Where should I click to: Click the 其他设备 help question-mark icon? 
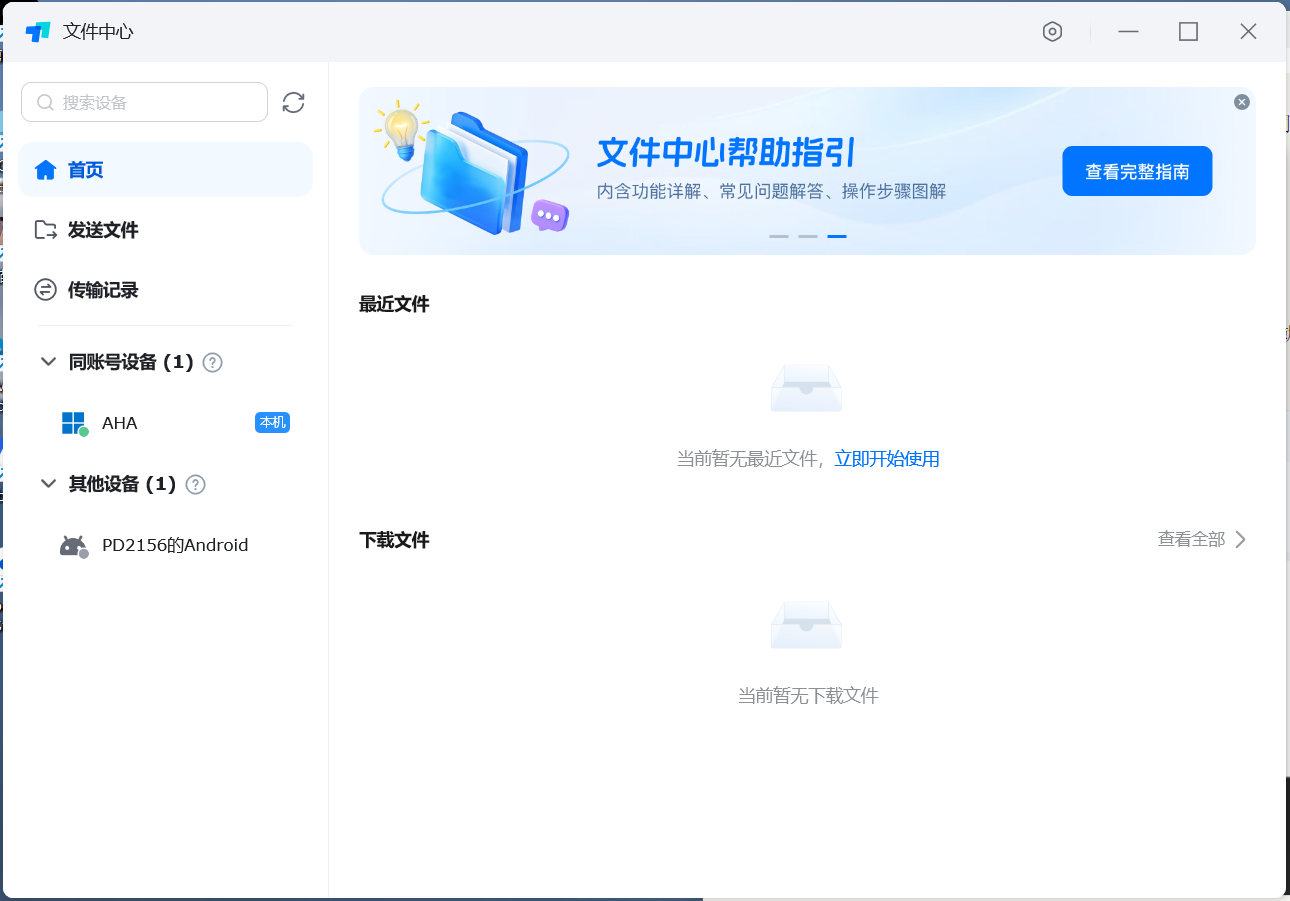click(x=196, y=485)
